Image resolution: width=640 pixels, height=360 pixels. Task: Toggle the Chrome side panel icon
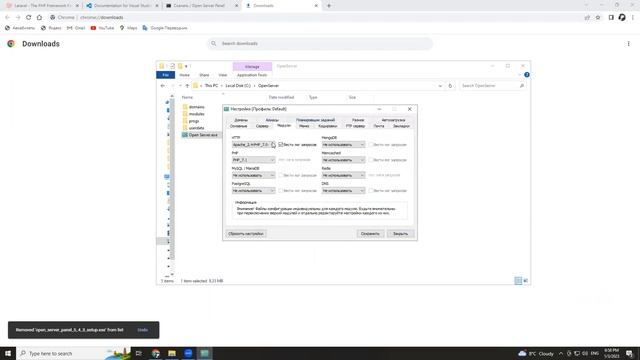tap(611, 18)
